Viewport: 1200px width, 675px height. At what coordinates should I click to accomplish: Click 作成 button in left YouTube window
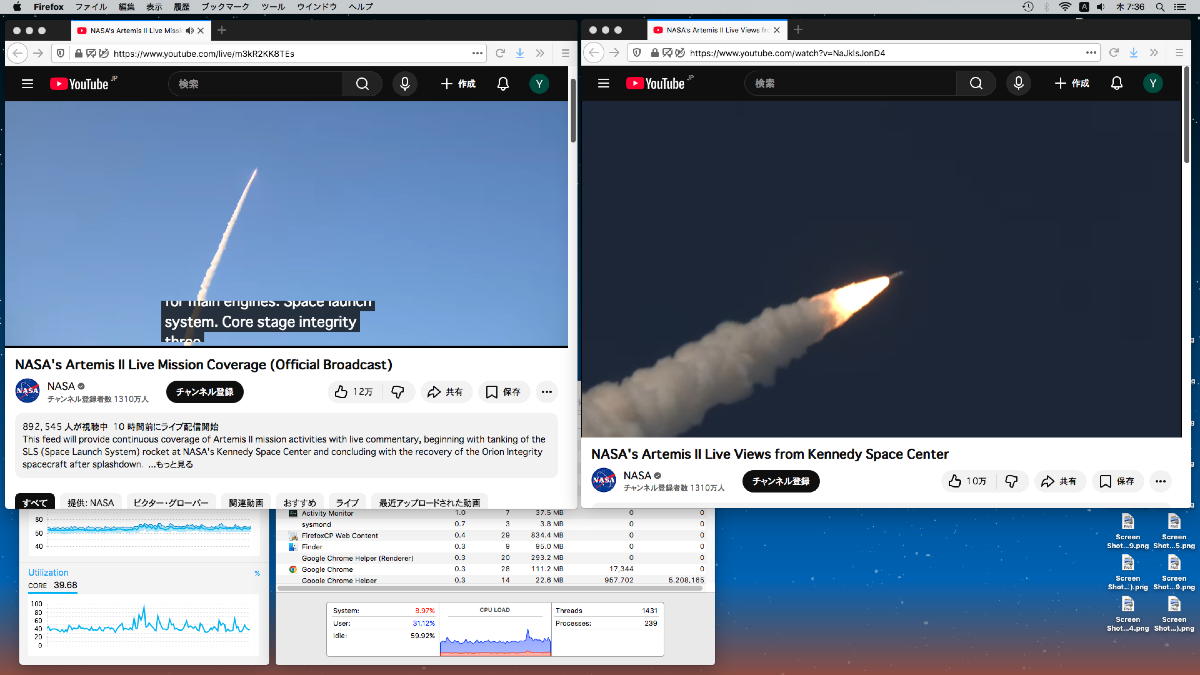pos(458,84)
